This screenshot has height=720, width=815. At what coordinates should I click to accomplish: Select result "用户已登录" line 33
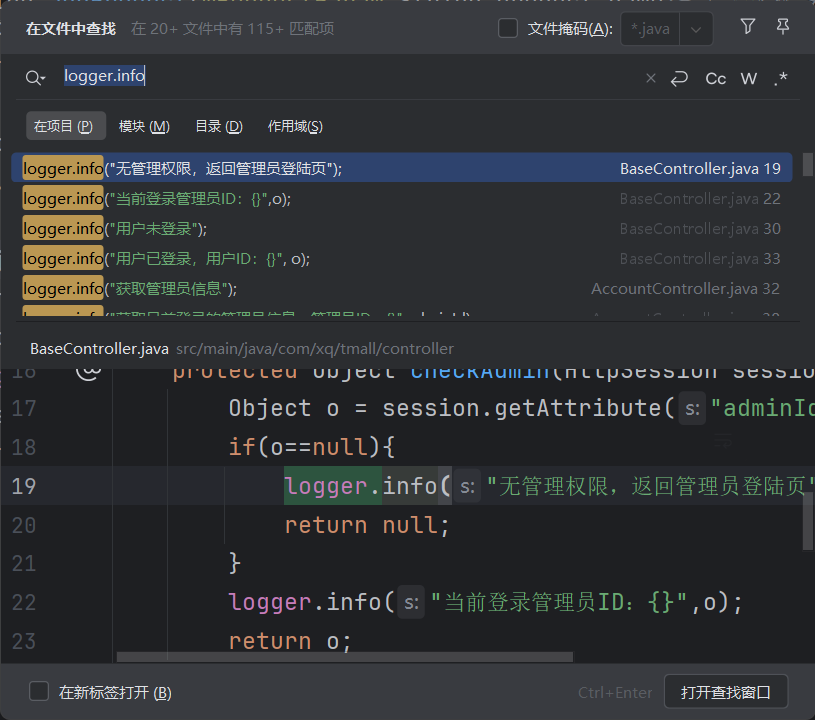tap(401, 258)
